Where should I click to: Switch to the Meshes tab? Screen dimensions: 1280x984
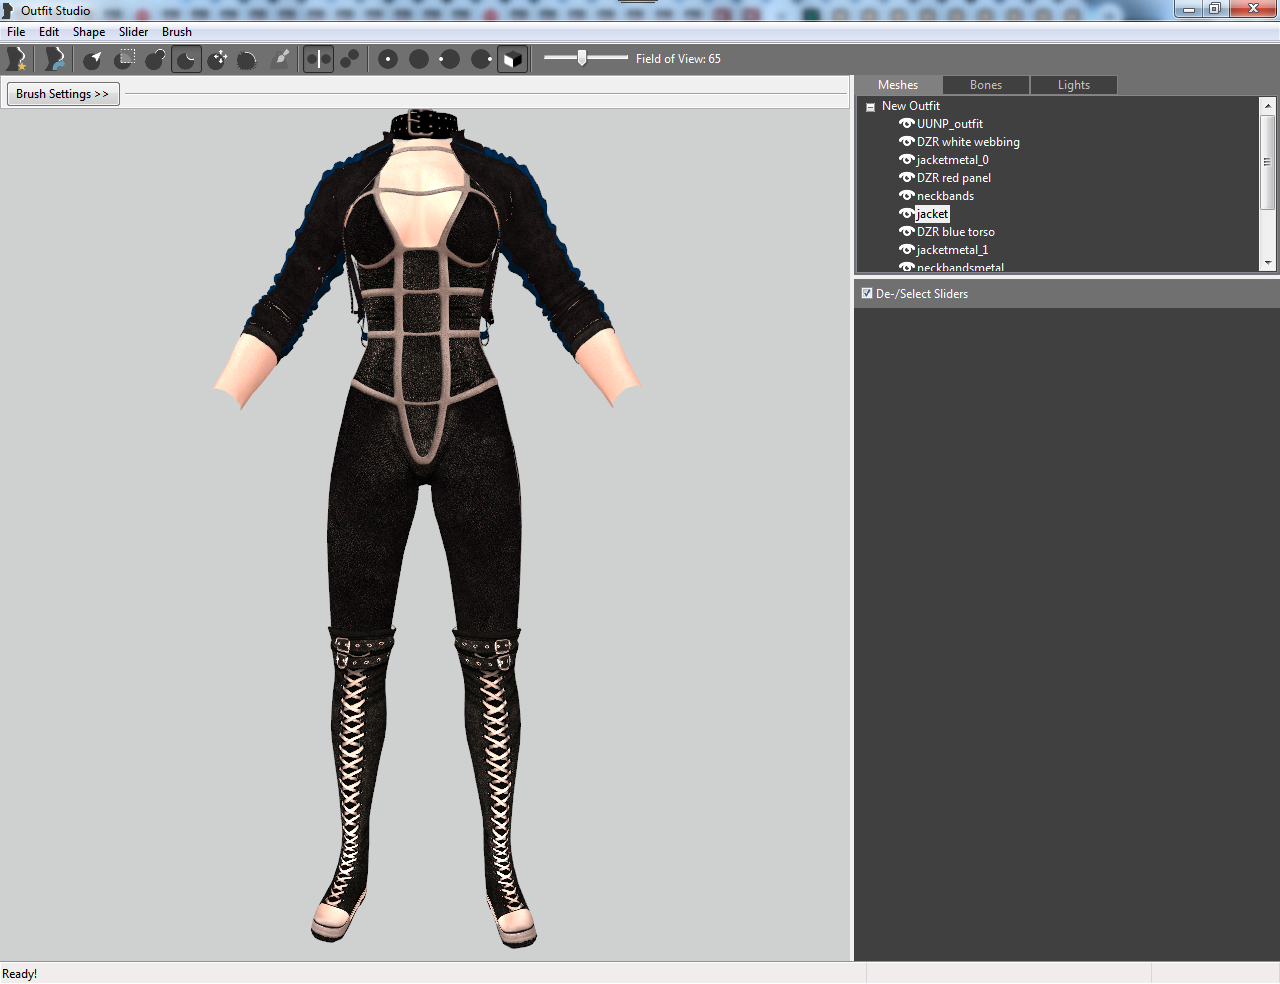pyautogui.click(x=898, y=85)
